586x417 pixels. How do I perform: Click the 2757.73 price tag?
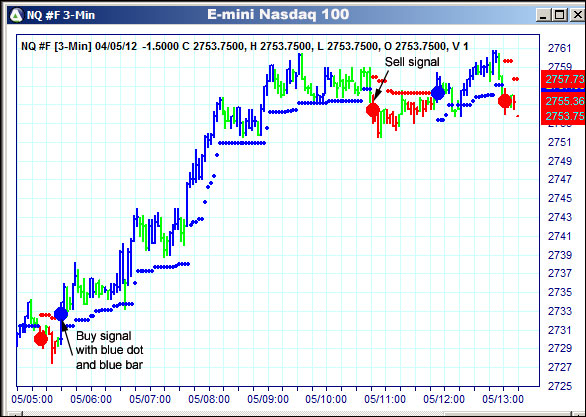click(x=564, y=79)
